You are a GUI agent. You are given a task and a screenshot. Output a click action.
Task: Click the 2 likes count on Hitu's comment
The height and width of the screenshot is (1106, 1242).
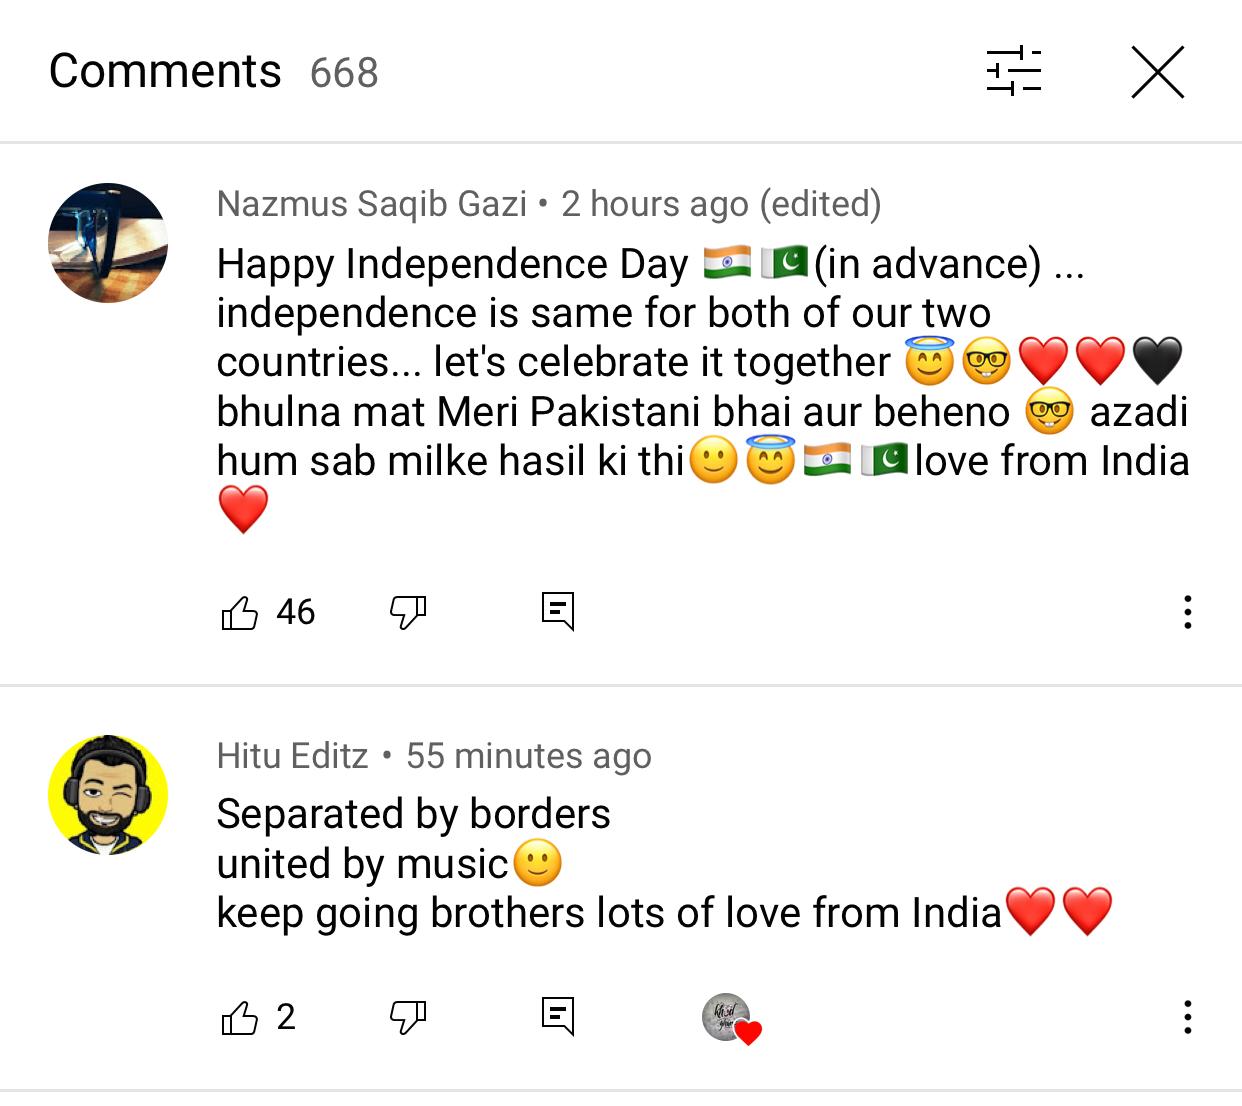pos(286,1018)
